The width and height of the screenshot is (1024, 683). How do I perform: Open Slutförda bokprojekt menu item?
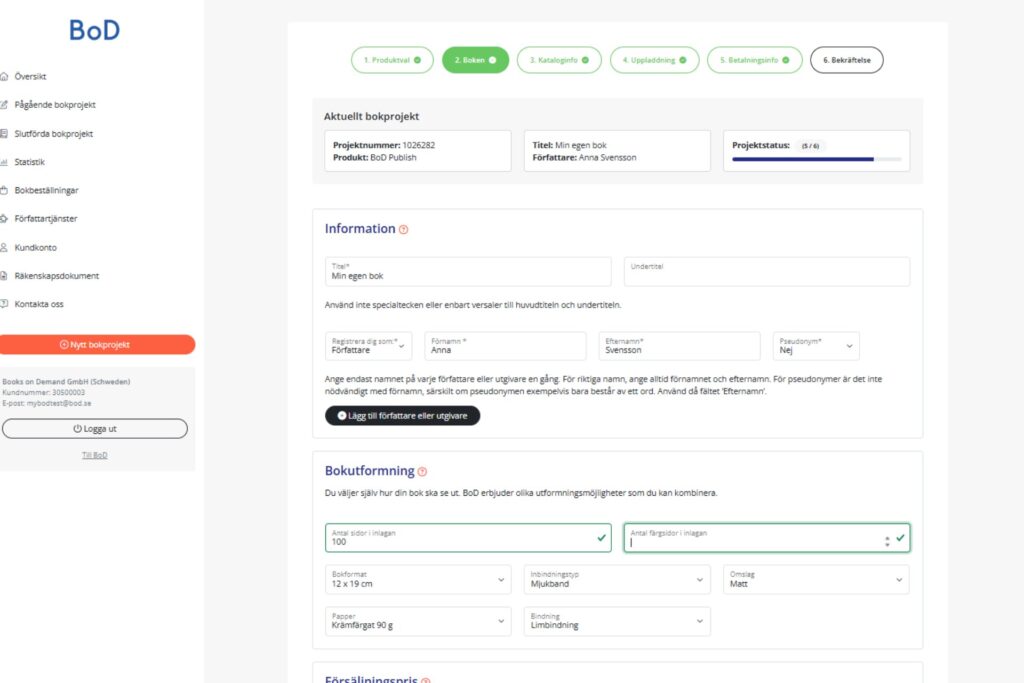click(x=54, y=133)
